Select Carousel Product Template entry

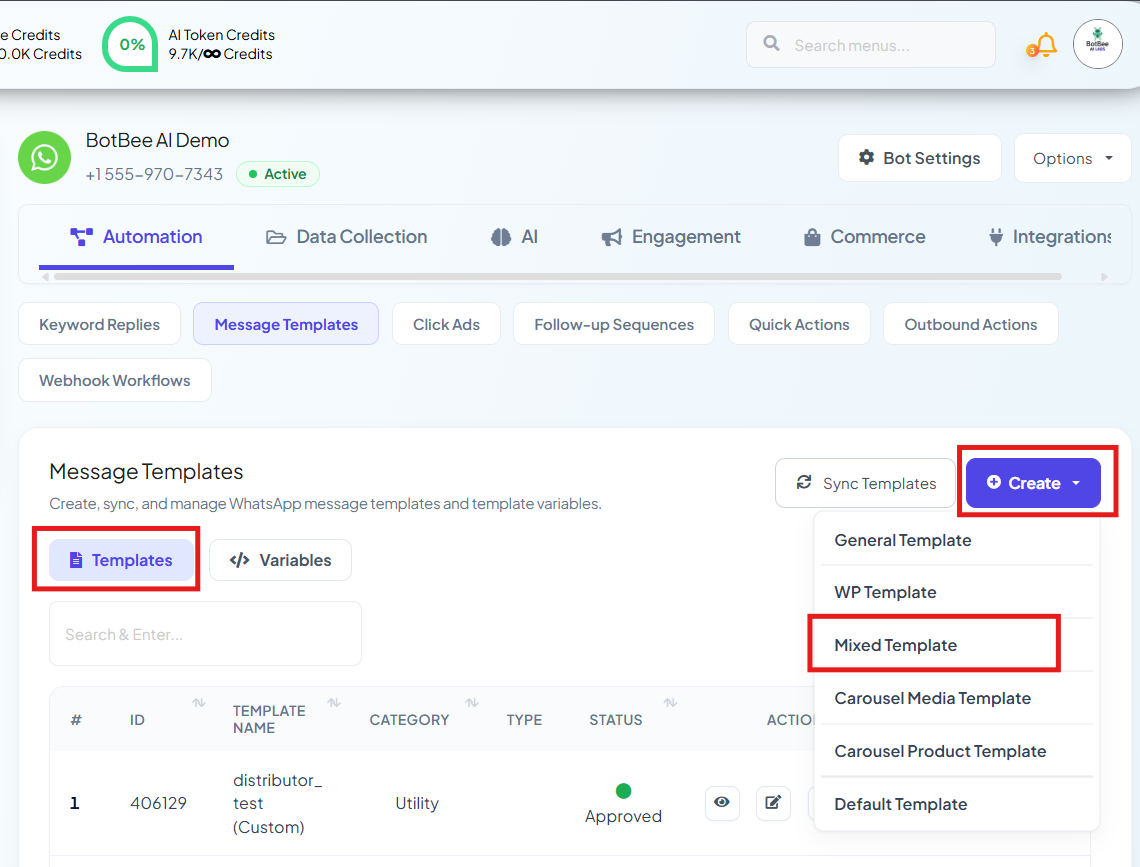[x=956, y=751]
